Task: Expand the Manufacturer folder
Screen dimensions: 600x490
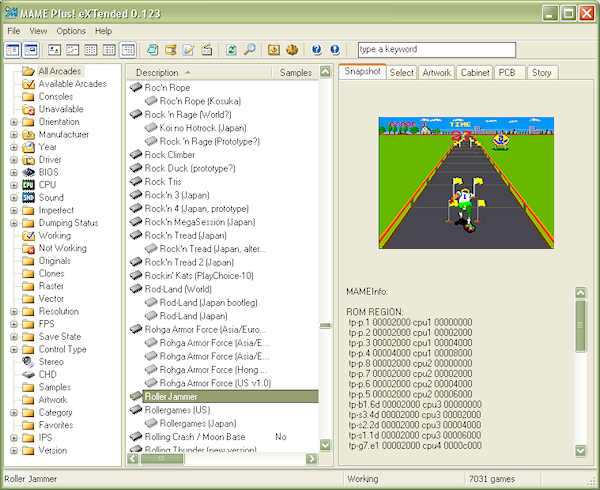Action: pos(14,135)
